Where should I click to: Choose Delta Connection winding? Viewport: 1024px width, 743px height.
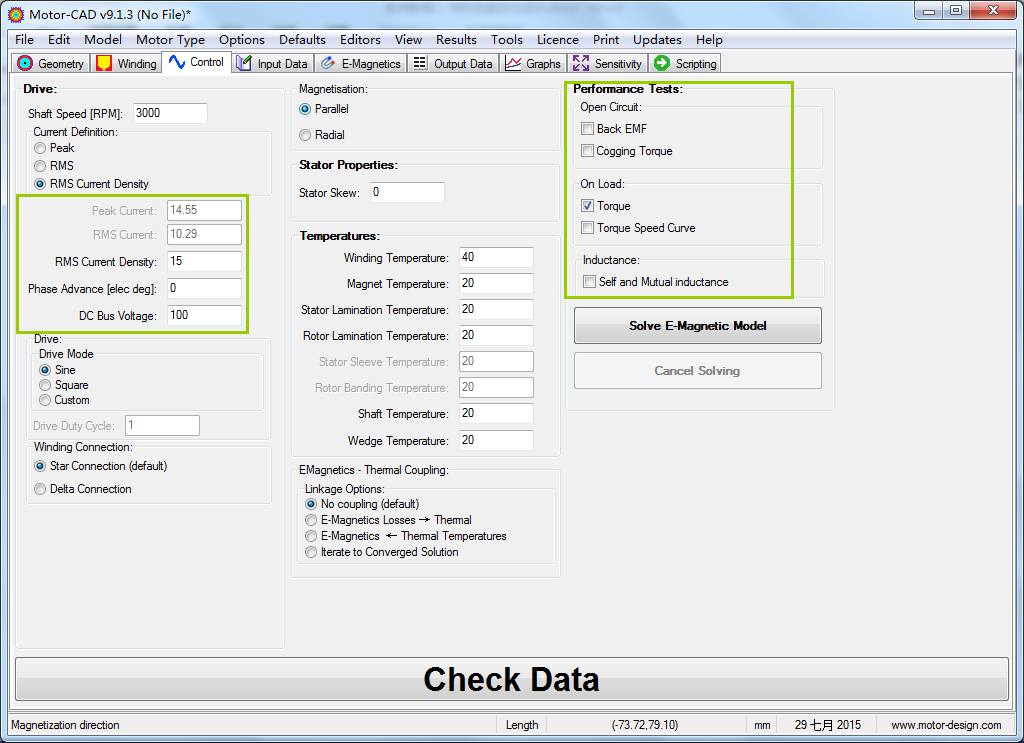tap(40, 489)
